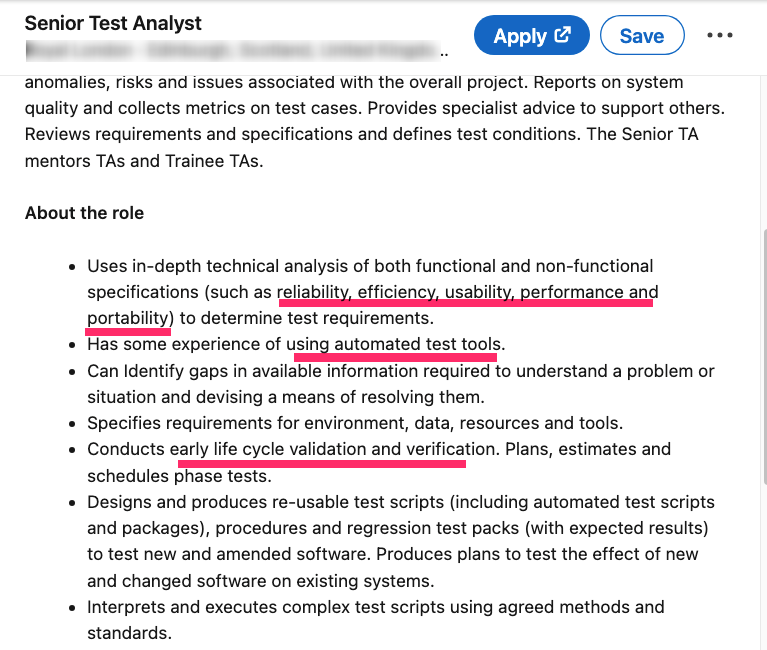Click the blurred company and location line
This screenshot has height=650, width=767.
pyautogui.click(x=232, y=48)
